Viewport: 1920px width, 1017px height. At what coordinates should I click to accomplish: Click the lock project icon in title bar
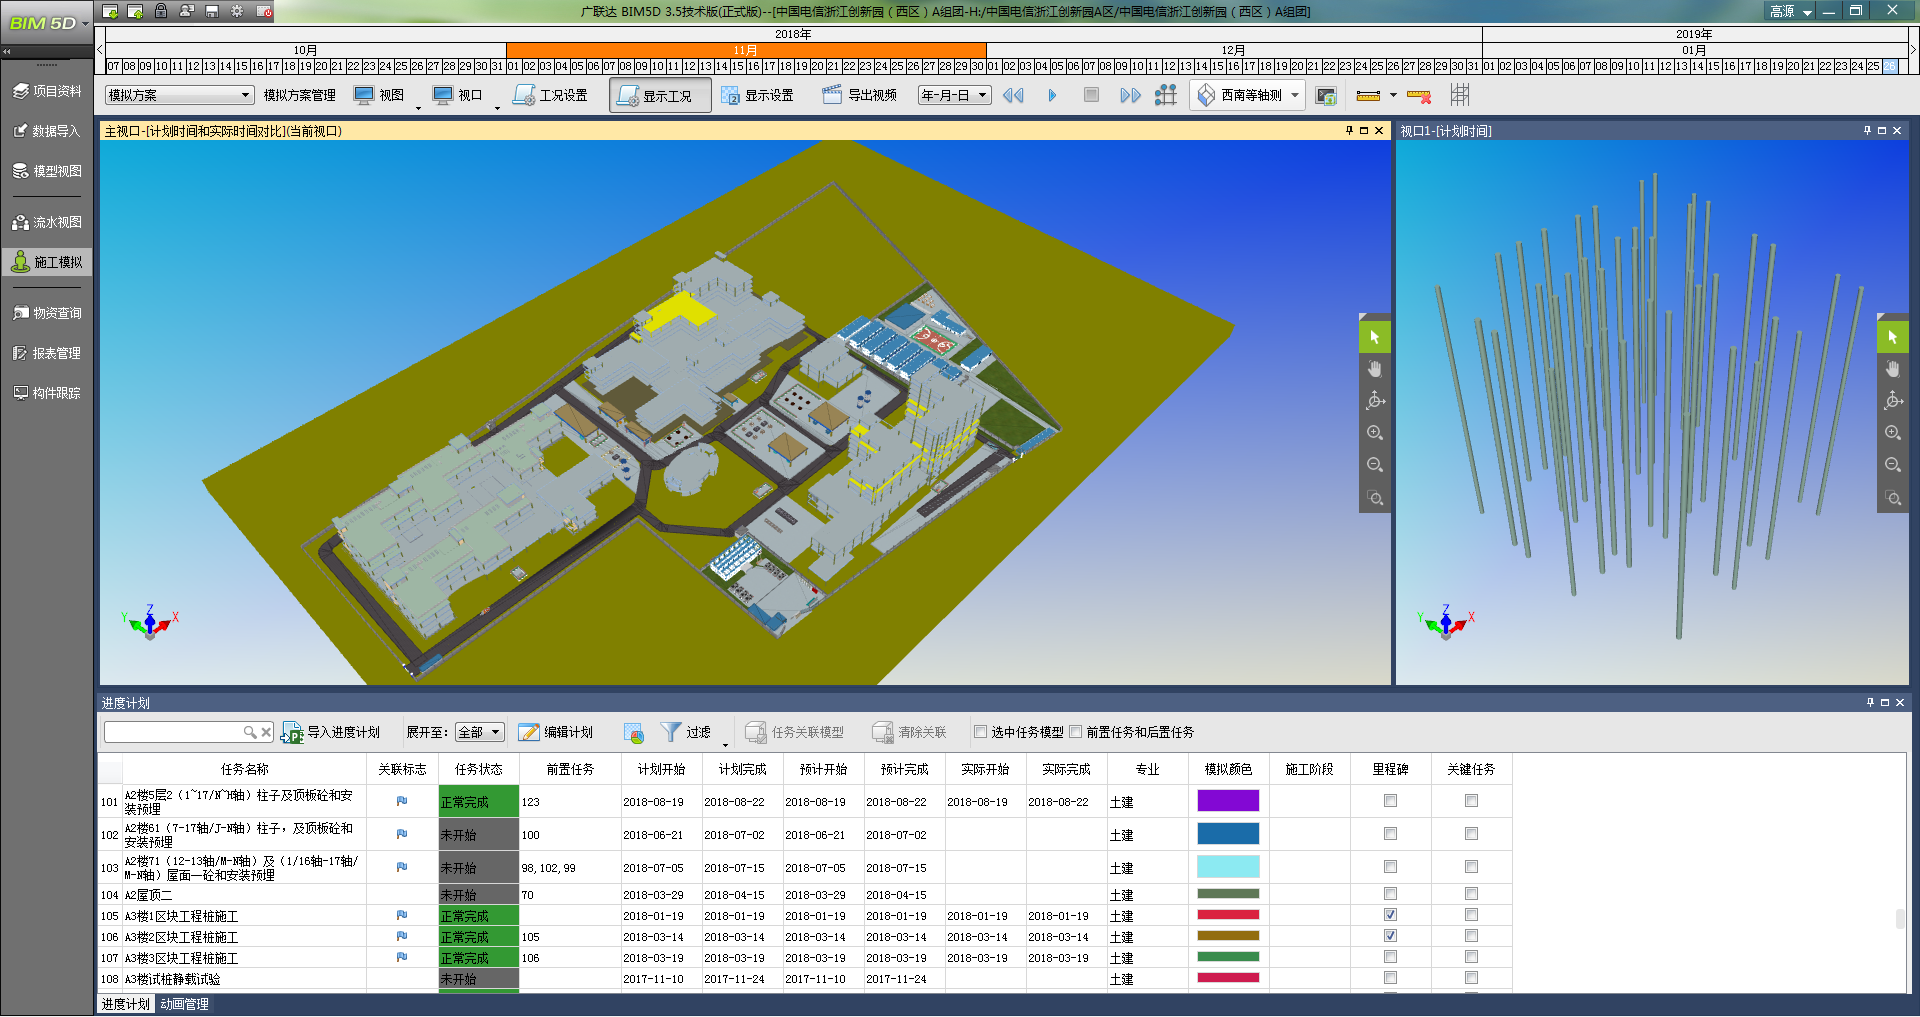161,11
